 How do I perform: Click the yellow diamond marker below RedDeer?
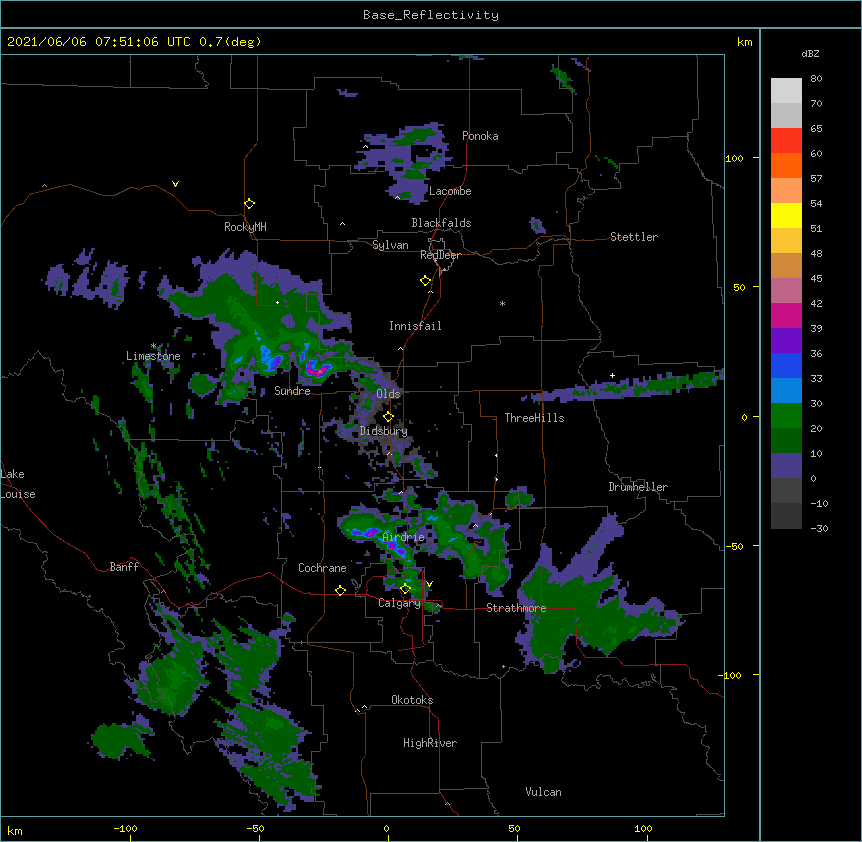pos(426,281)
